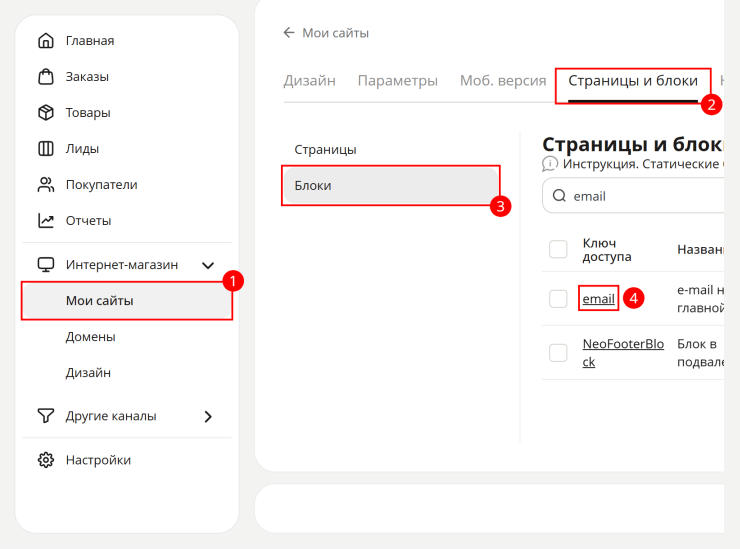The image size is (740, 549).
Task: Select Лиды in the sidebar
Action: click(127, 149)
